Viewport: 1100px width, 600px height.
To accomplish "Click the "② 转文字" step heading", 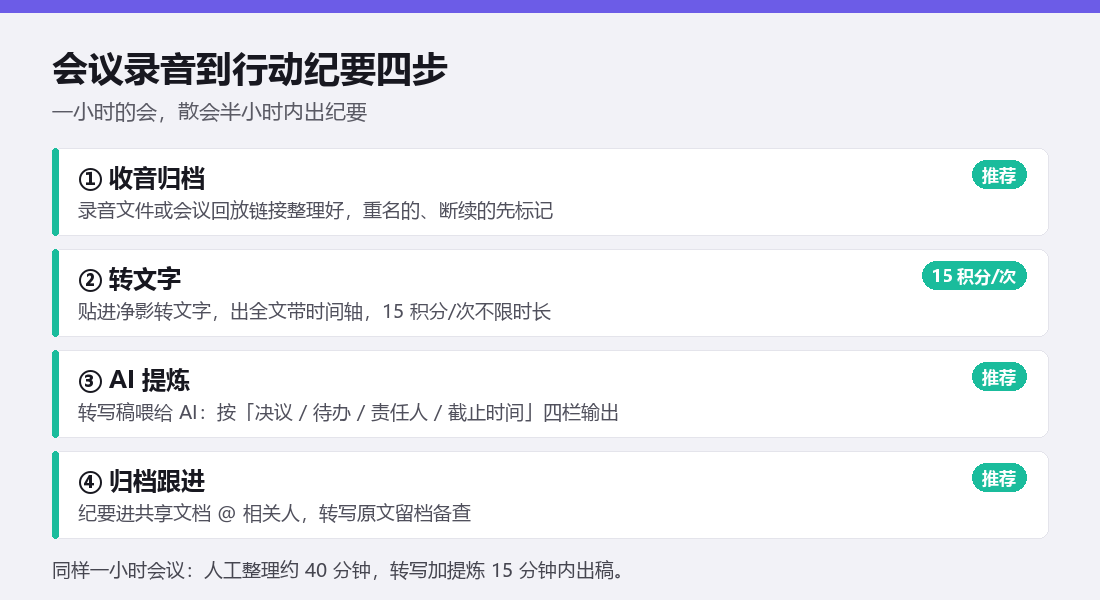I will click(x=129, y=279).
